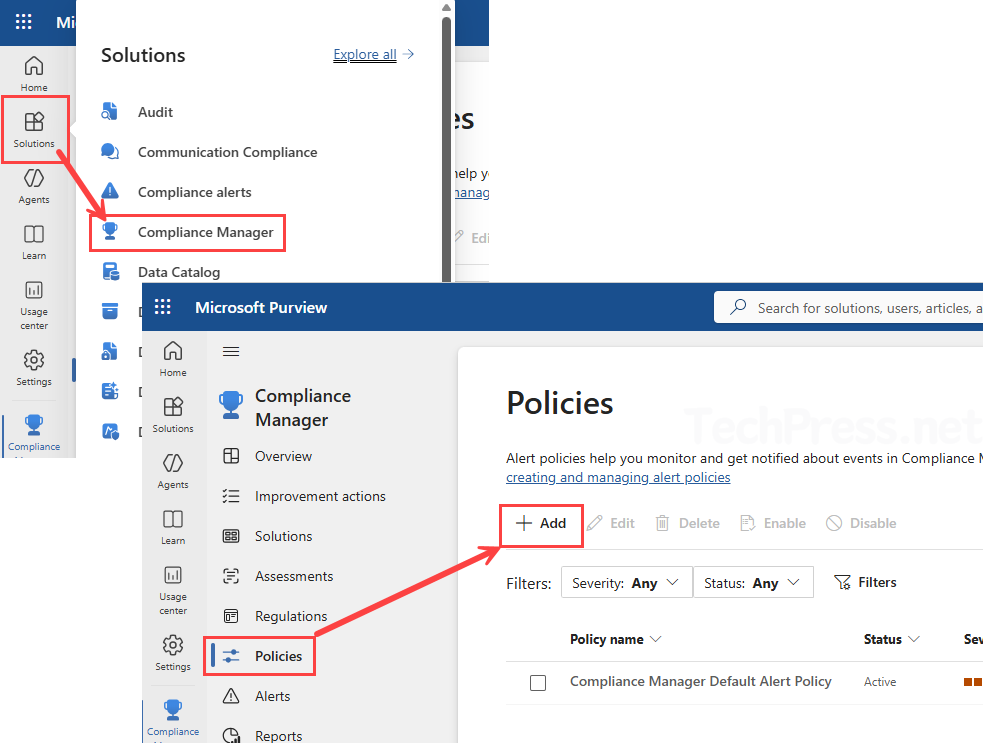Collapse navigation with hamburger icon
Screen dimensions: 983x743
231,352
